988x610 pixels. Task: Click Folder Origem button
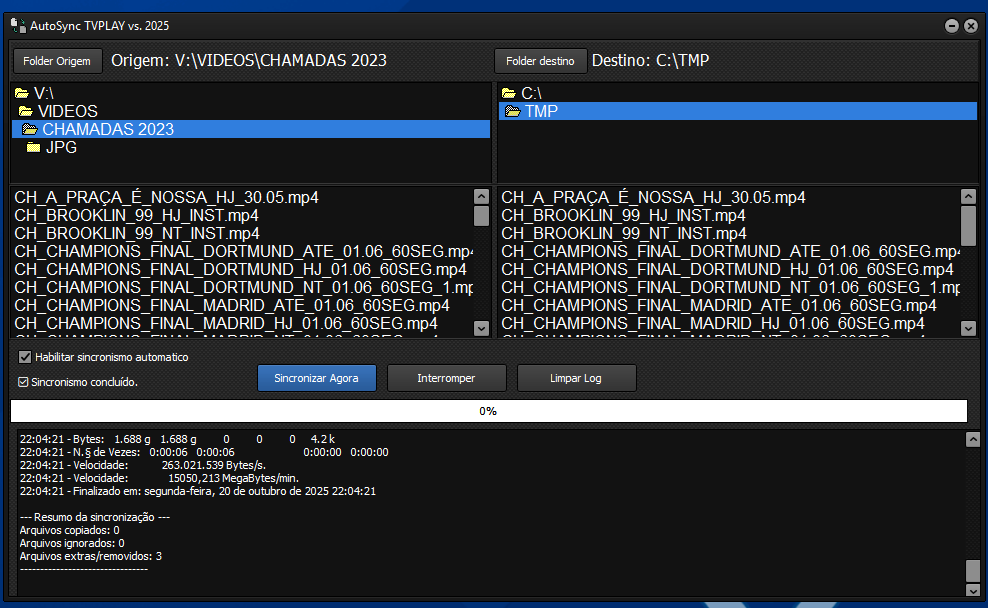[x=57, y=61]
